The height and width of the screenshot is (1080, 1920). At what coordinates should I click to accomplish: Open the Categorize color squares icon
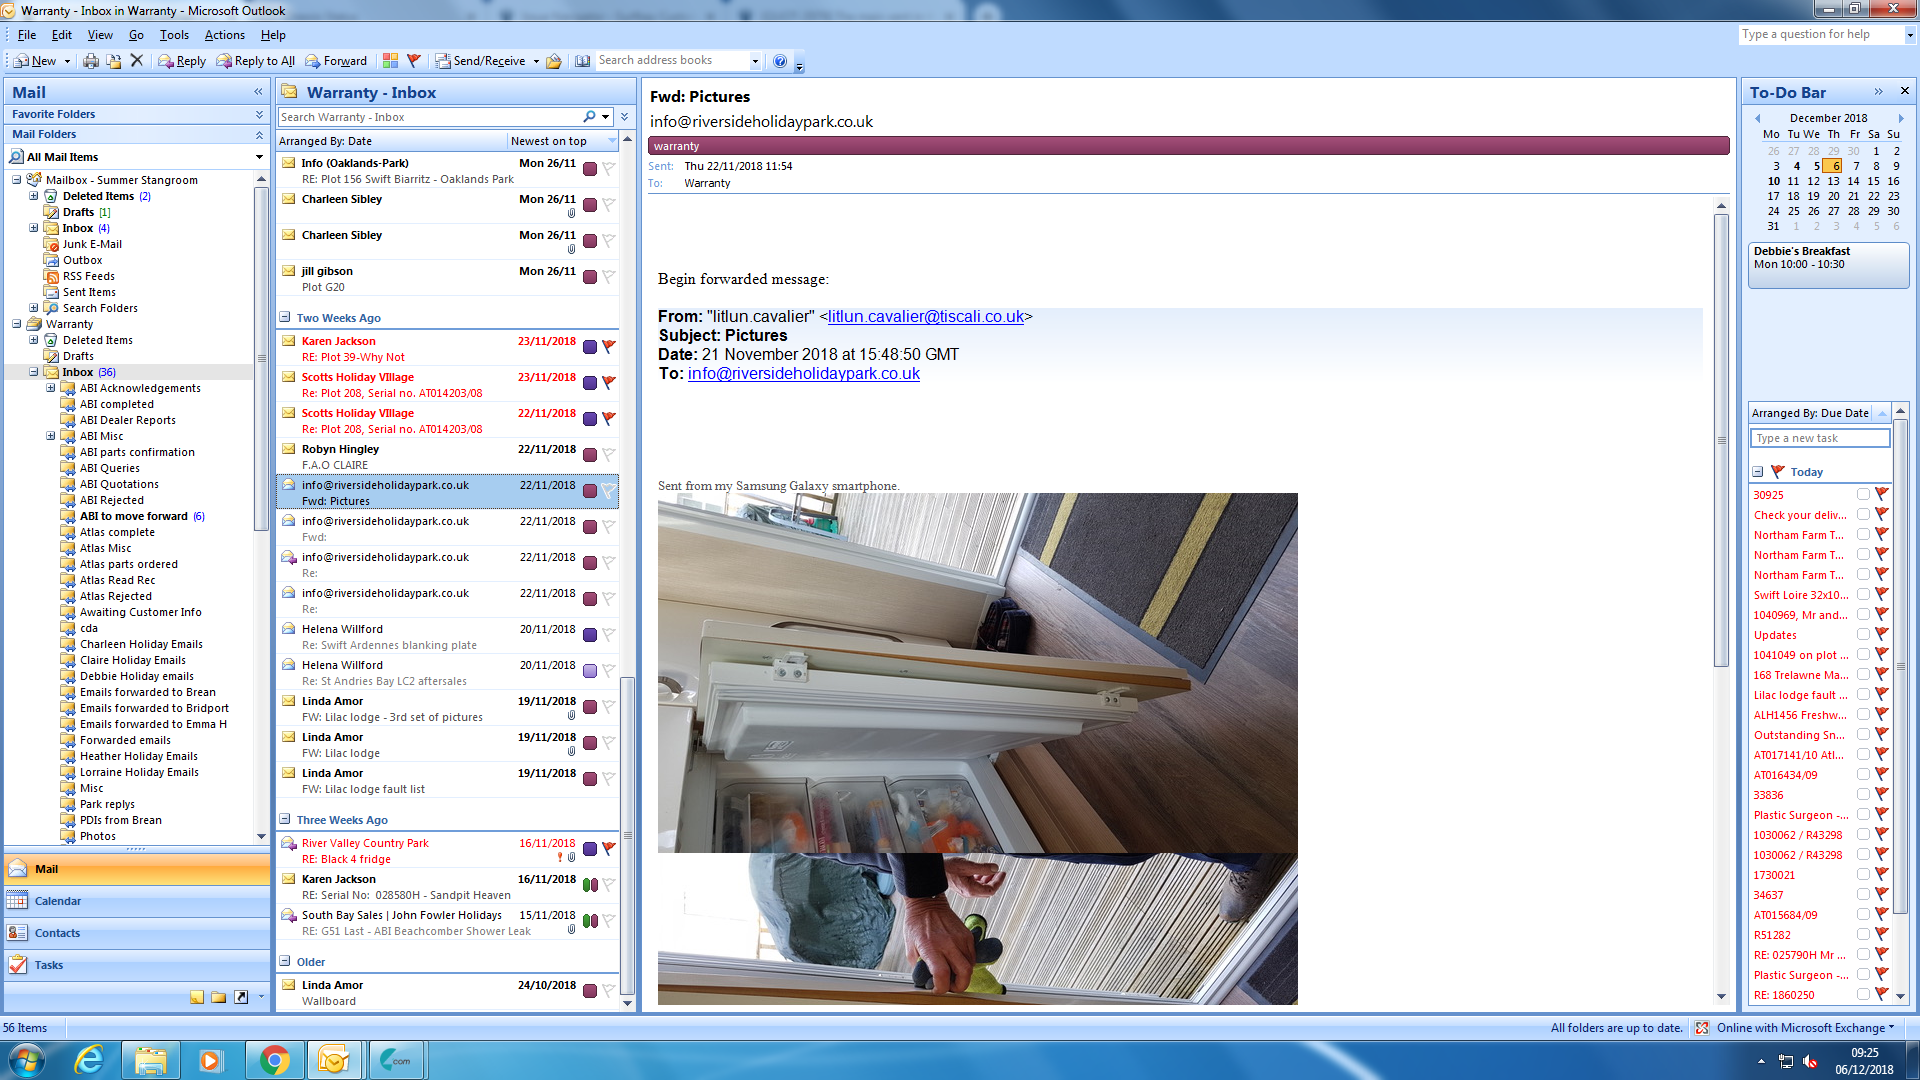[x=390, y=61]
